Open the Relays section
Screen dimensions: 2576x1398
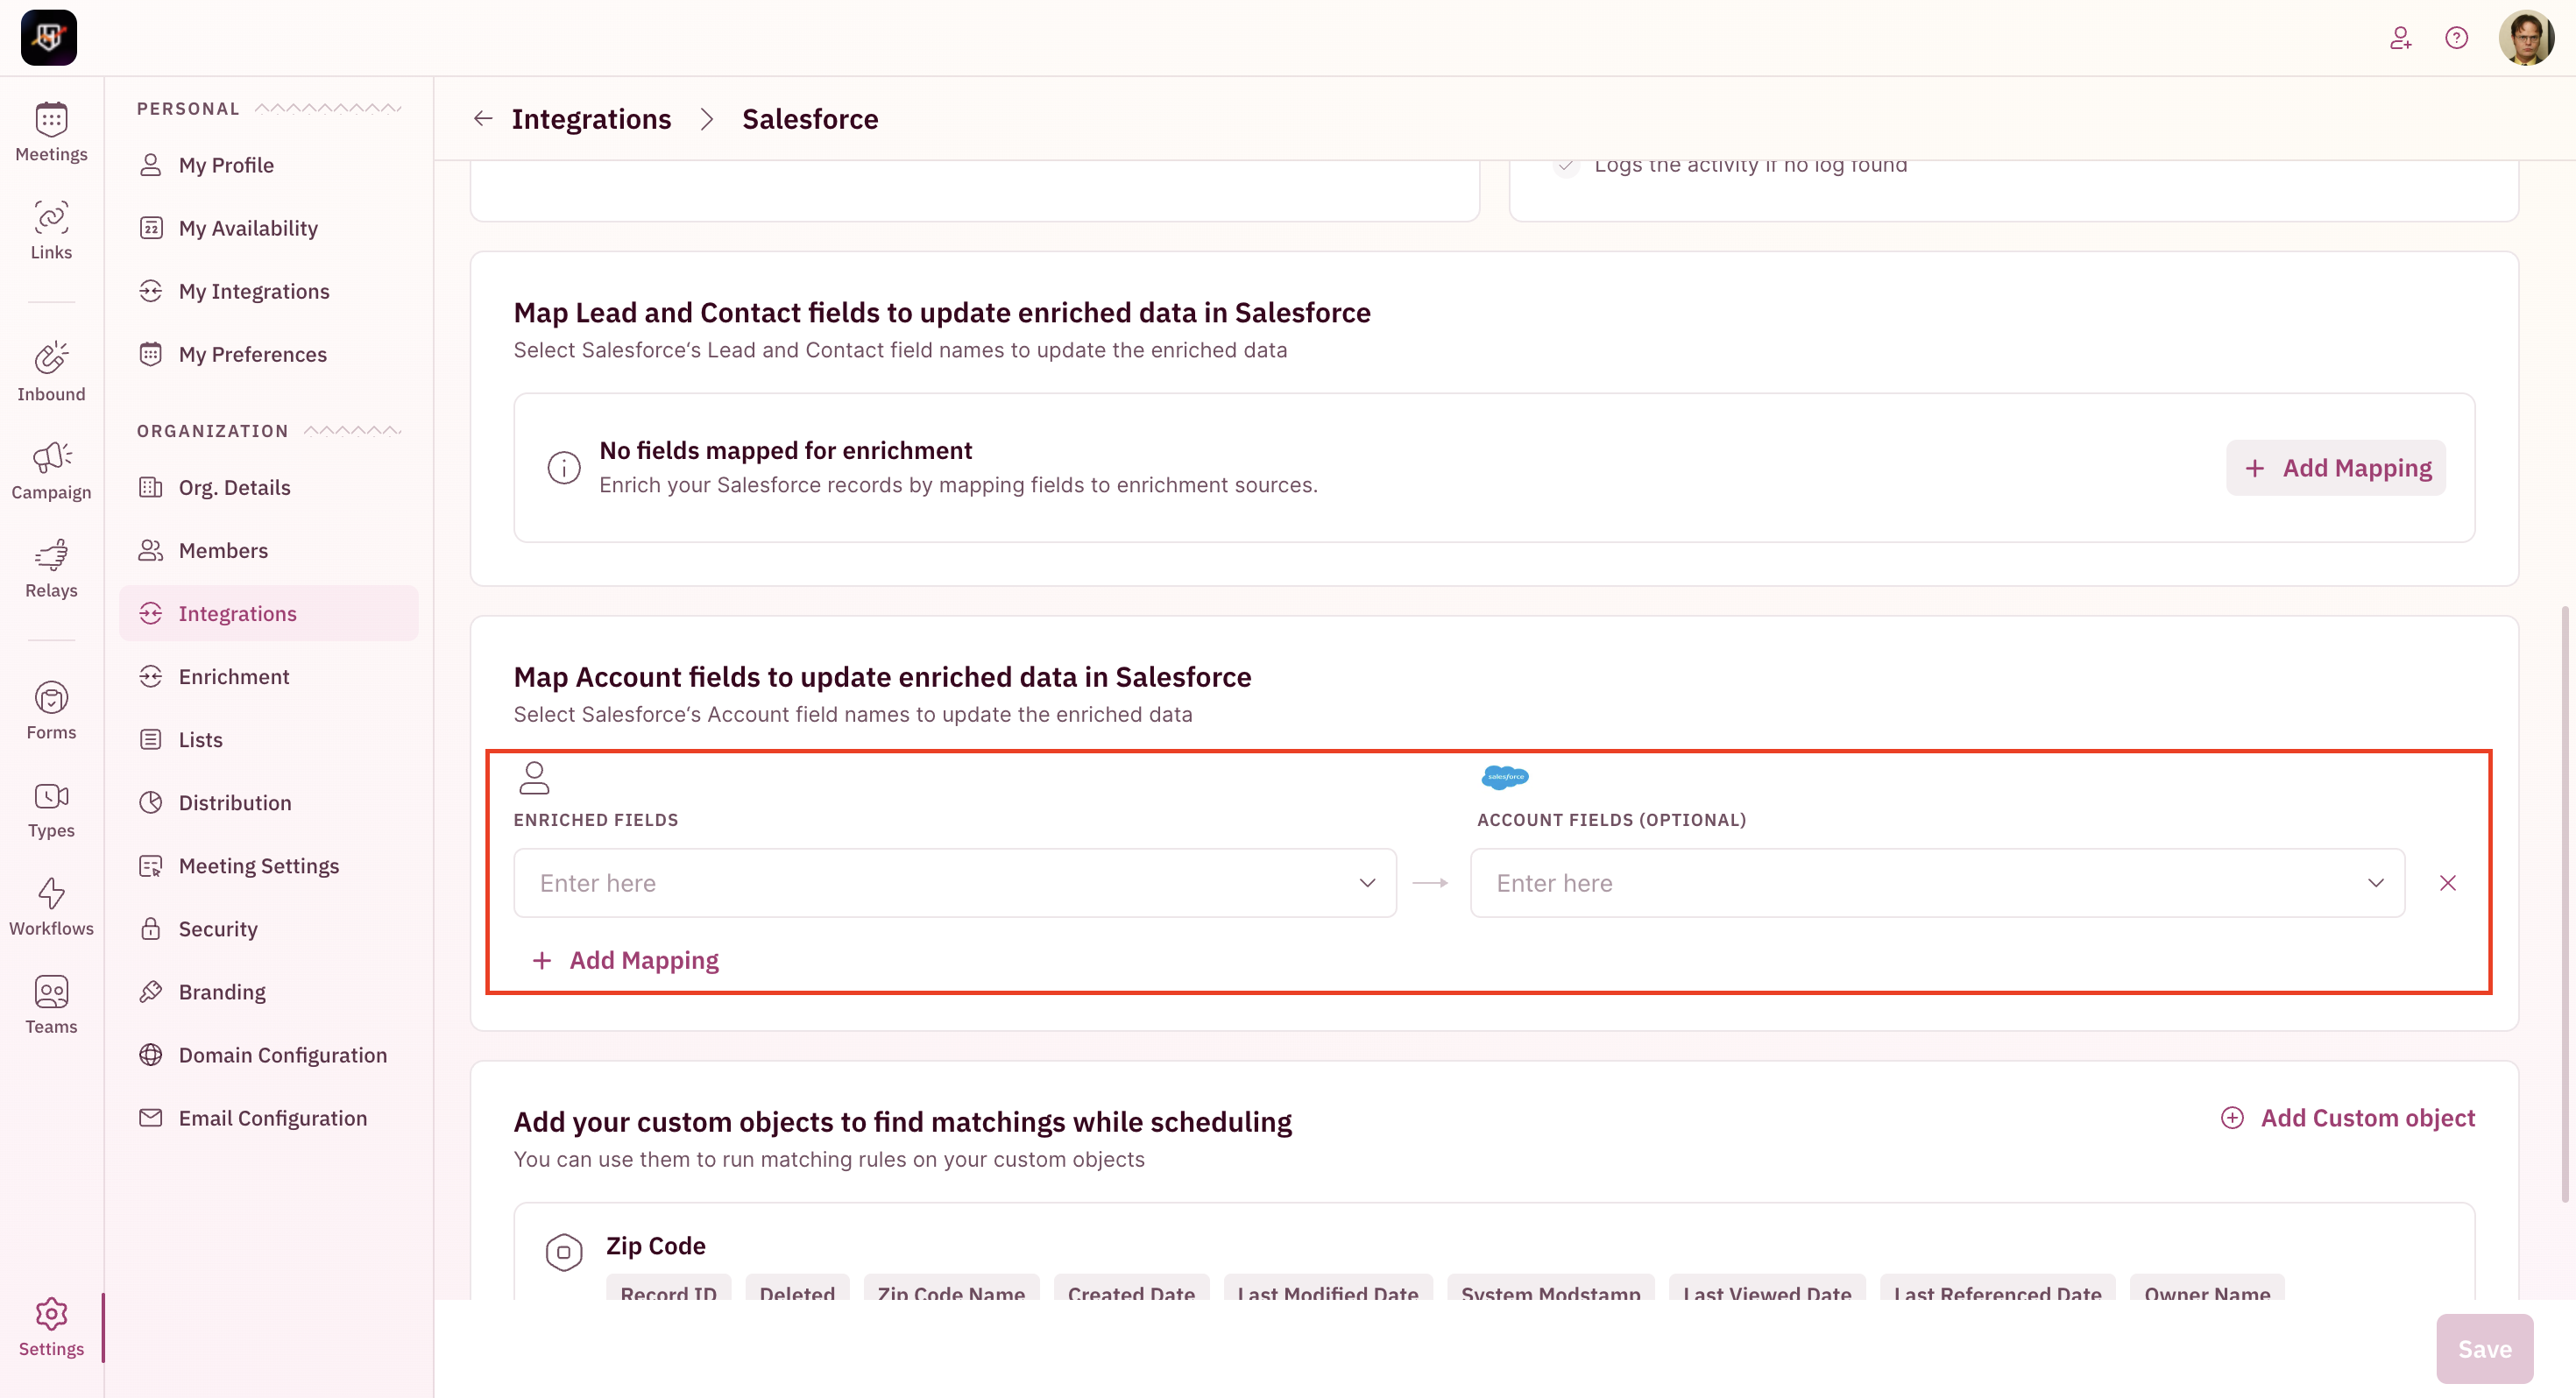click(x=51, y=568)
